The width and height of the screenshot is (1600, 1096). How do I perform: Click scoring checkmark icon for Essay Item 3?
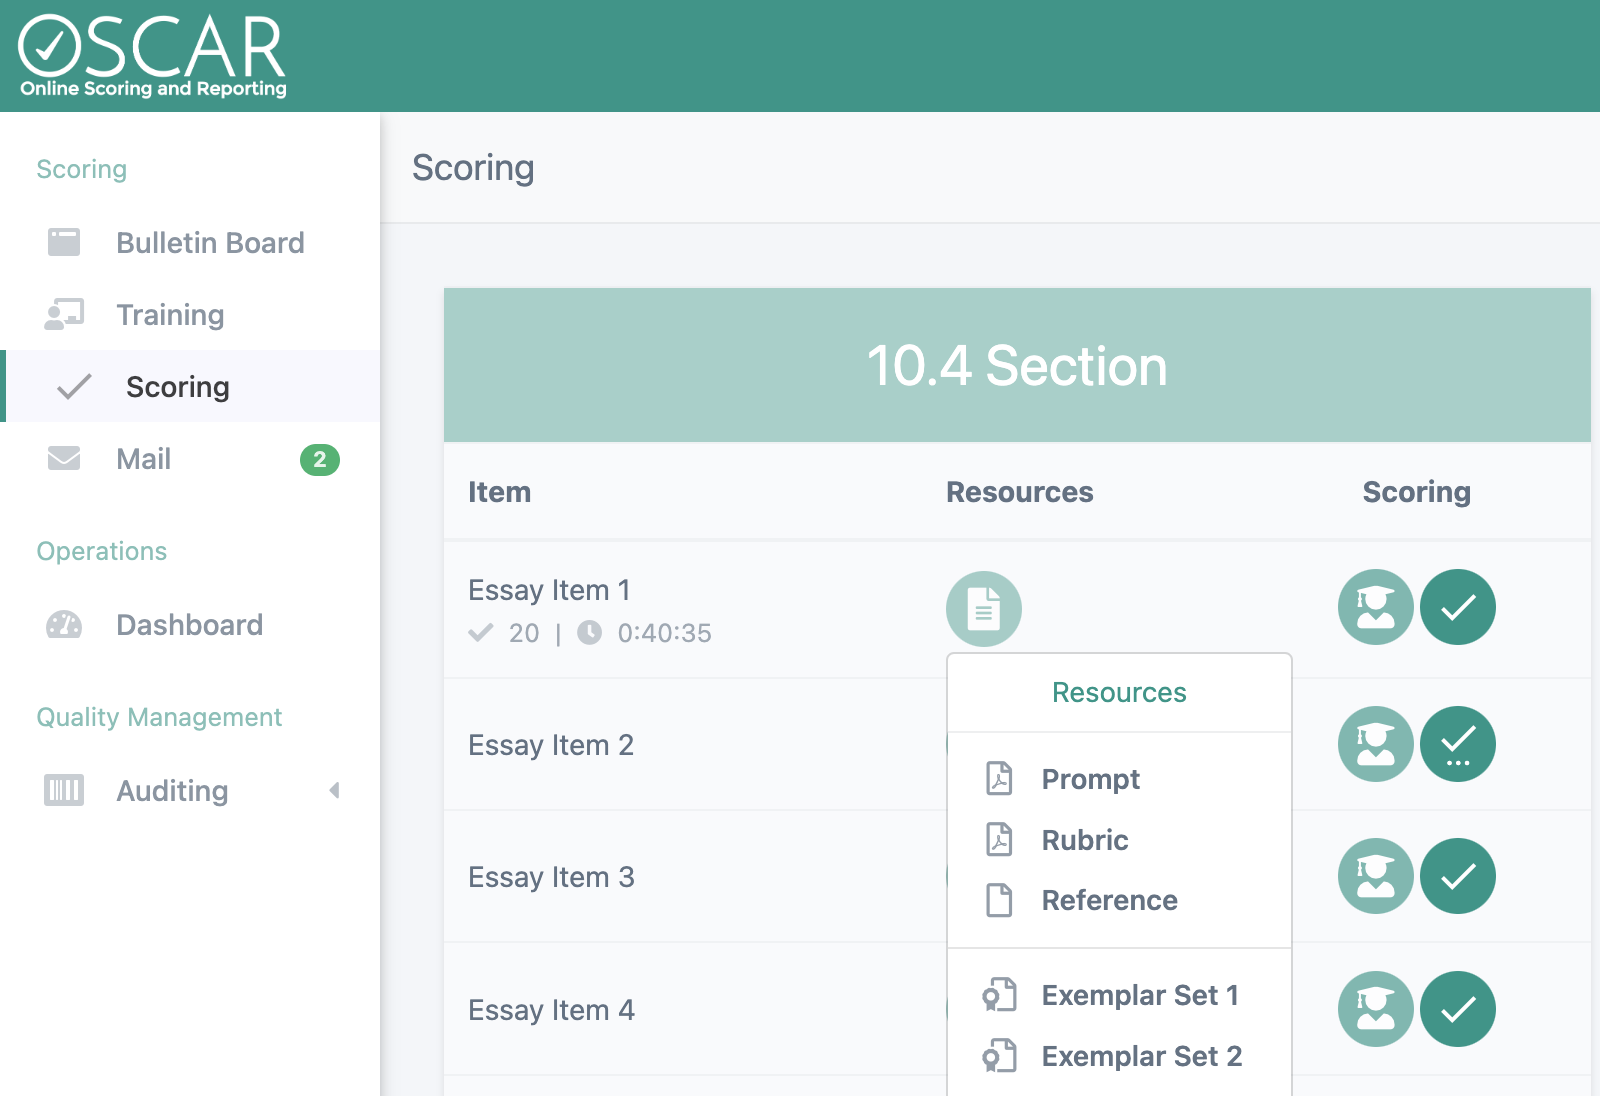pyautogui.click(x=1457, y=876)
